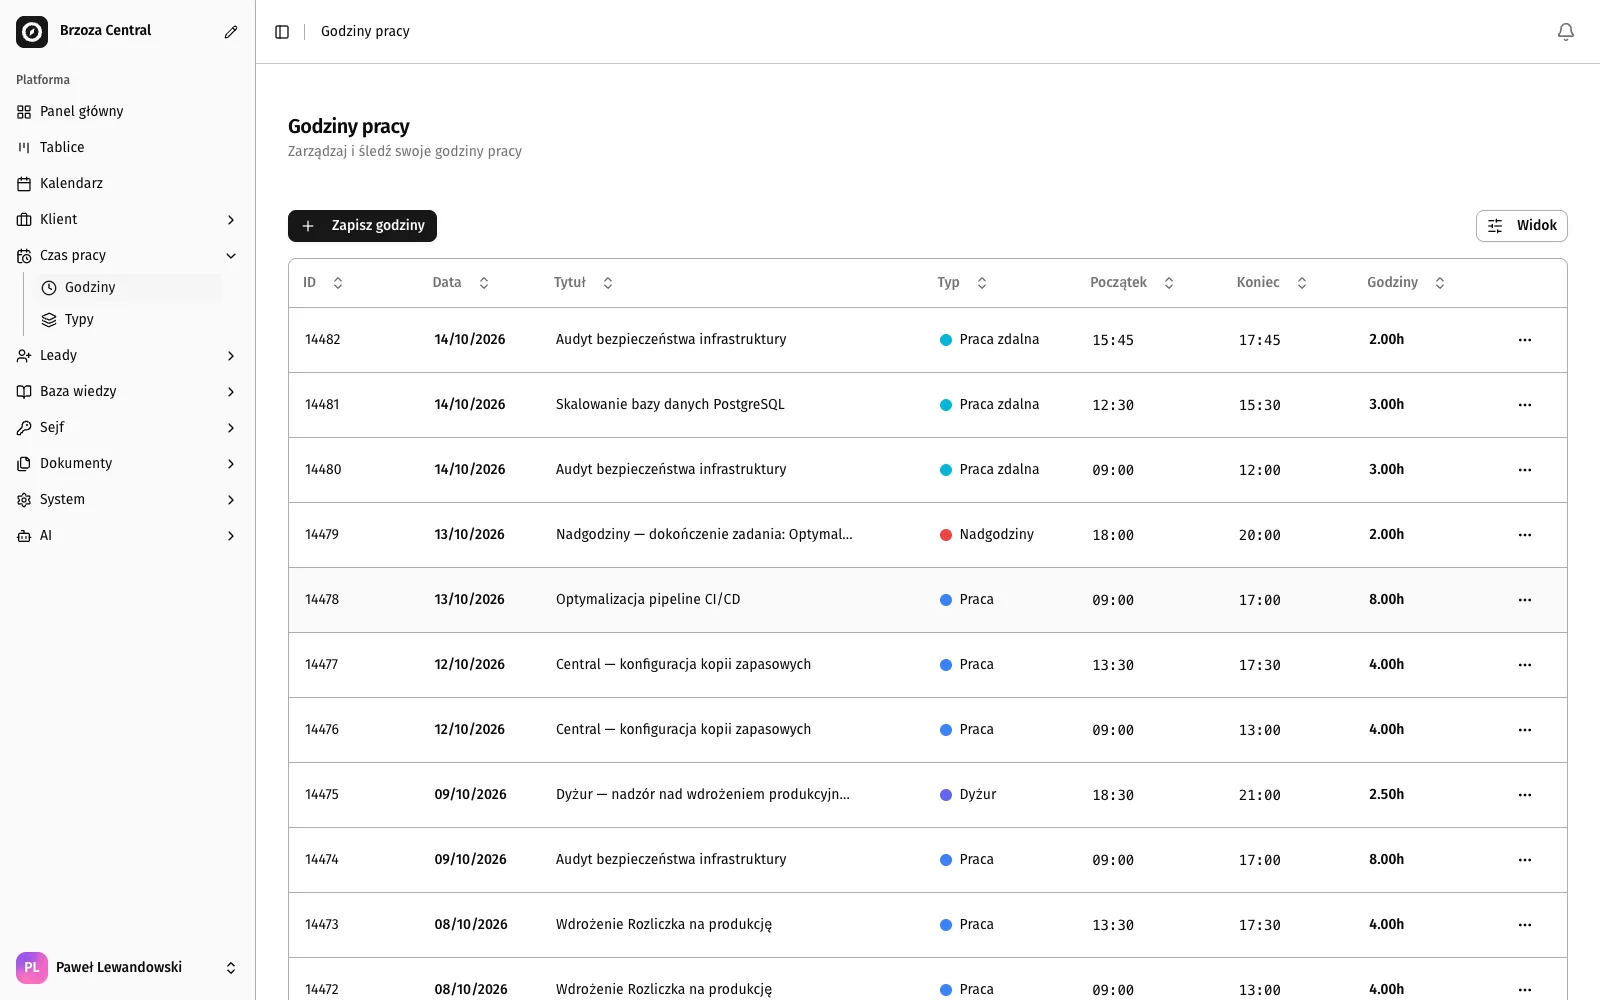Viewport: 1600px width, 1000px height.
Task: Expand the Baza wiedzy sidebar section
Action: tap(128, 392)
